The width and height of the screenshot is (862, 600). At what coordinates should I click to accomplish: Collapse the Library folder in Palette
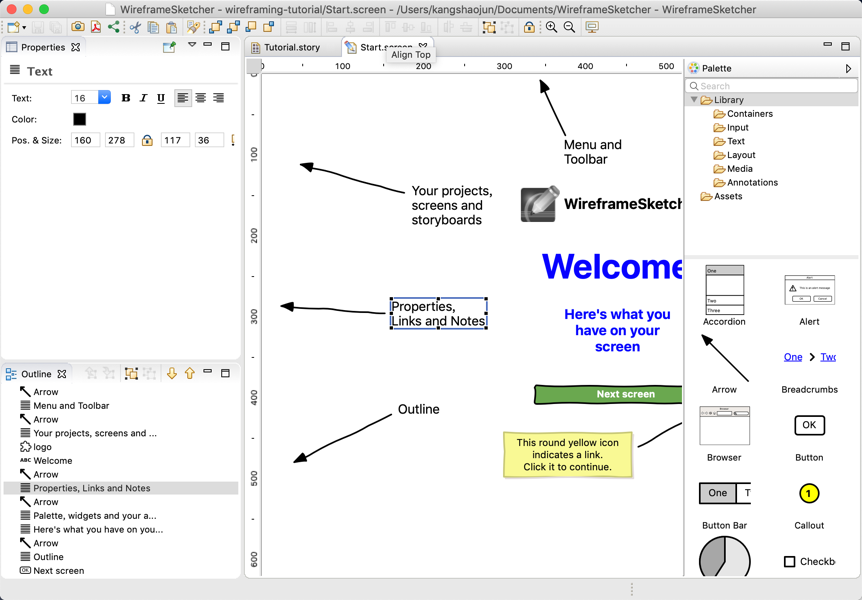point(694,100)
